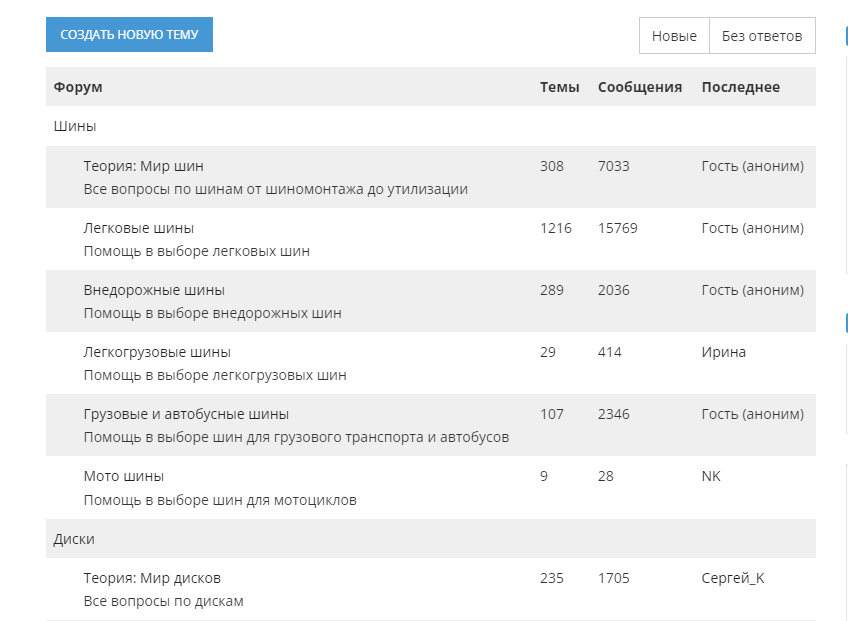
Task: Click topic count 107
Action: [x=552, y=414]
